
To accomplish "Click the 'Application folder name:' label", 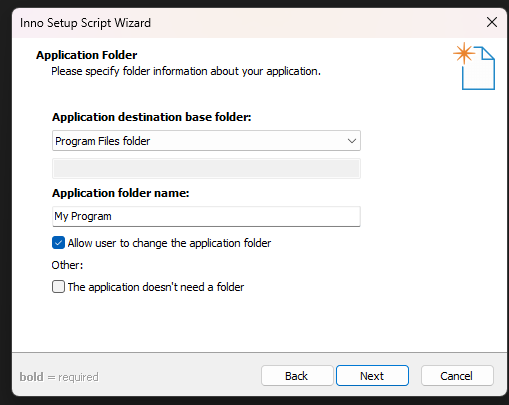I will point(121,193).
